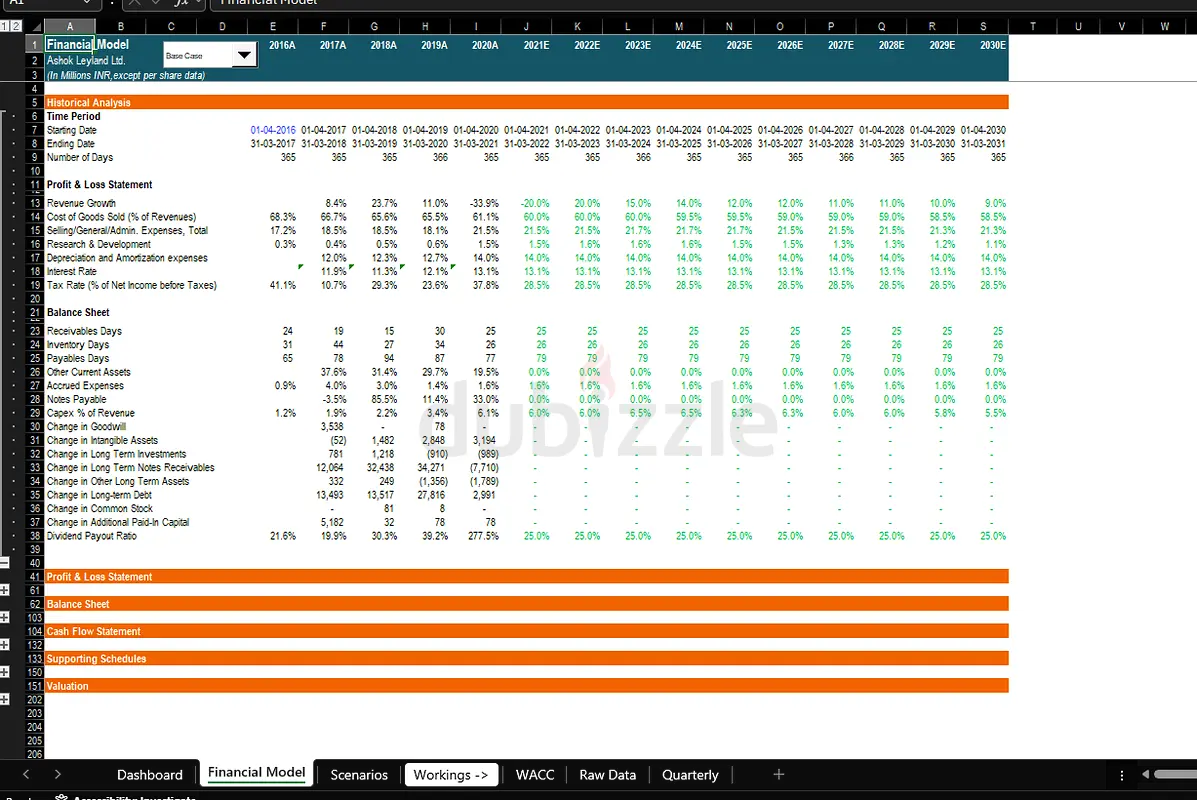Open the WACC sheet tab
Viewport: 1197px width, 800px height.
point(534,775)
